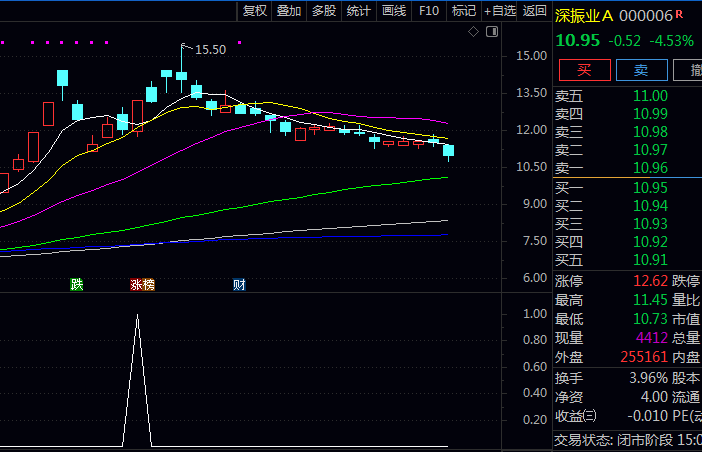The image size is (702, 452).
Task: Click the green 跌 event marker
Action: click(77, 284)
